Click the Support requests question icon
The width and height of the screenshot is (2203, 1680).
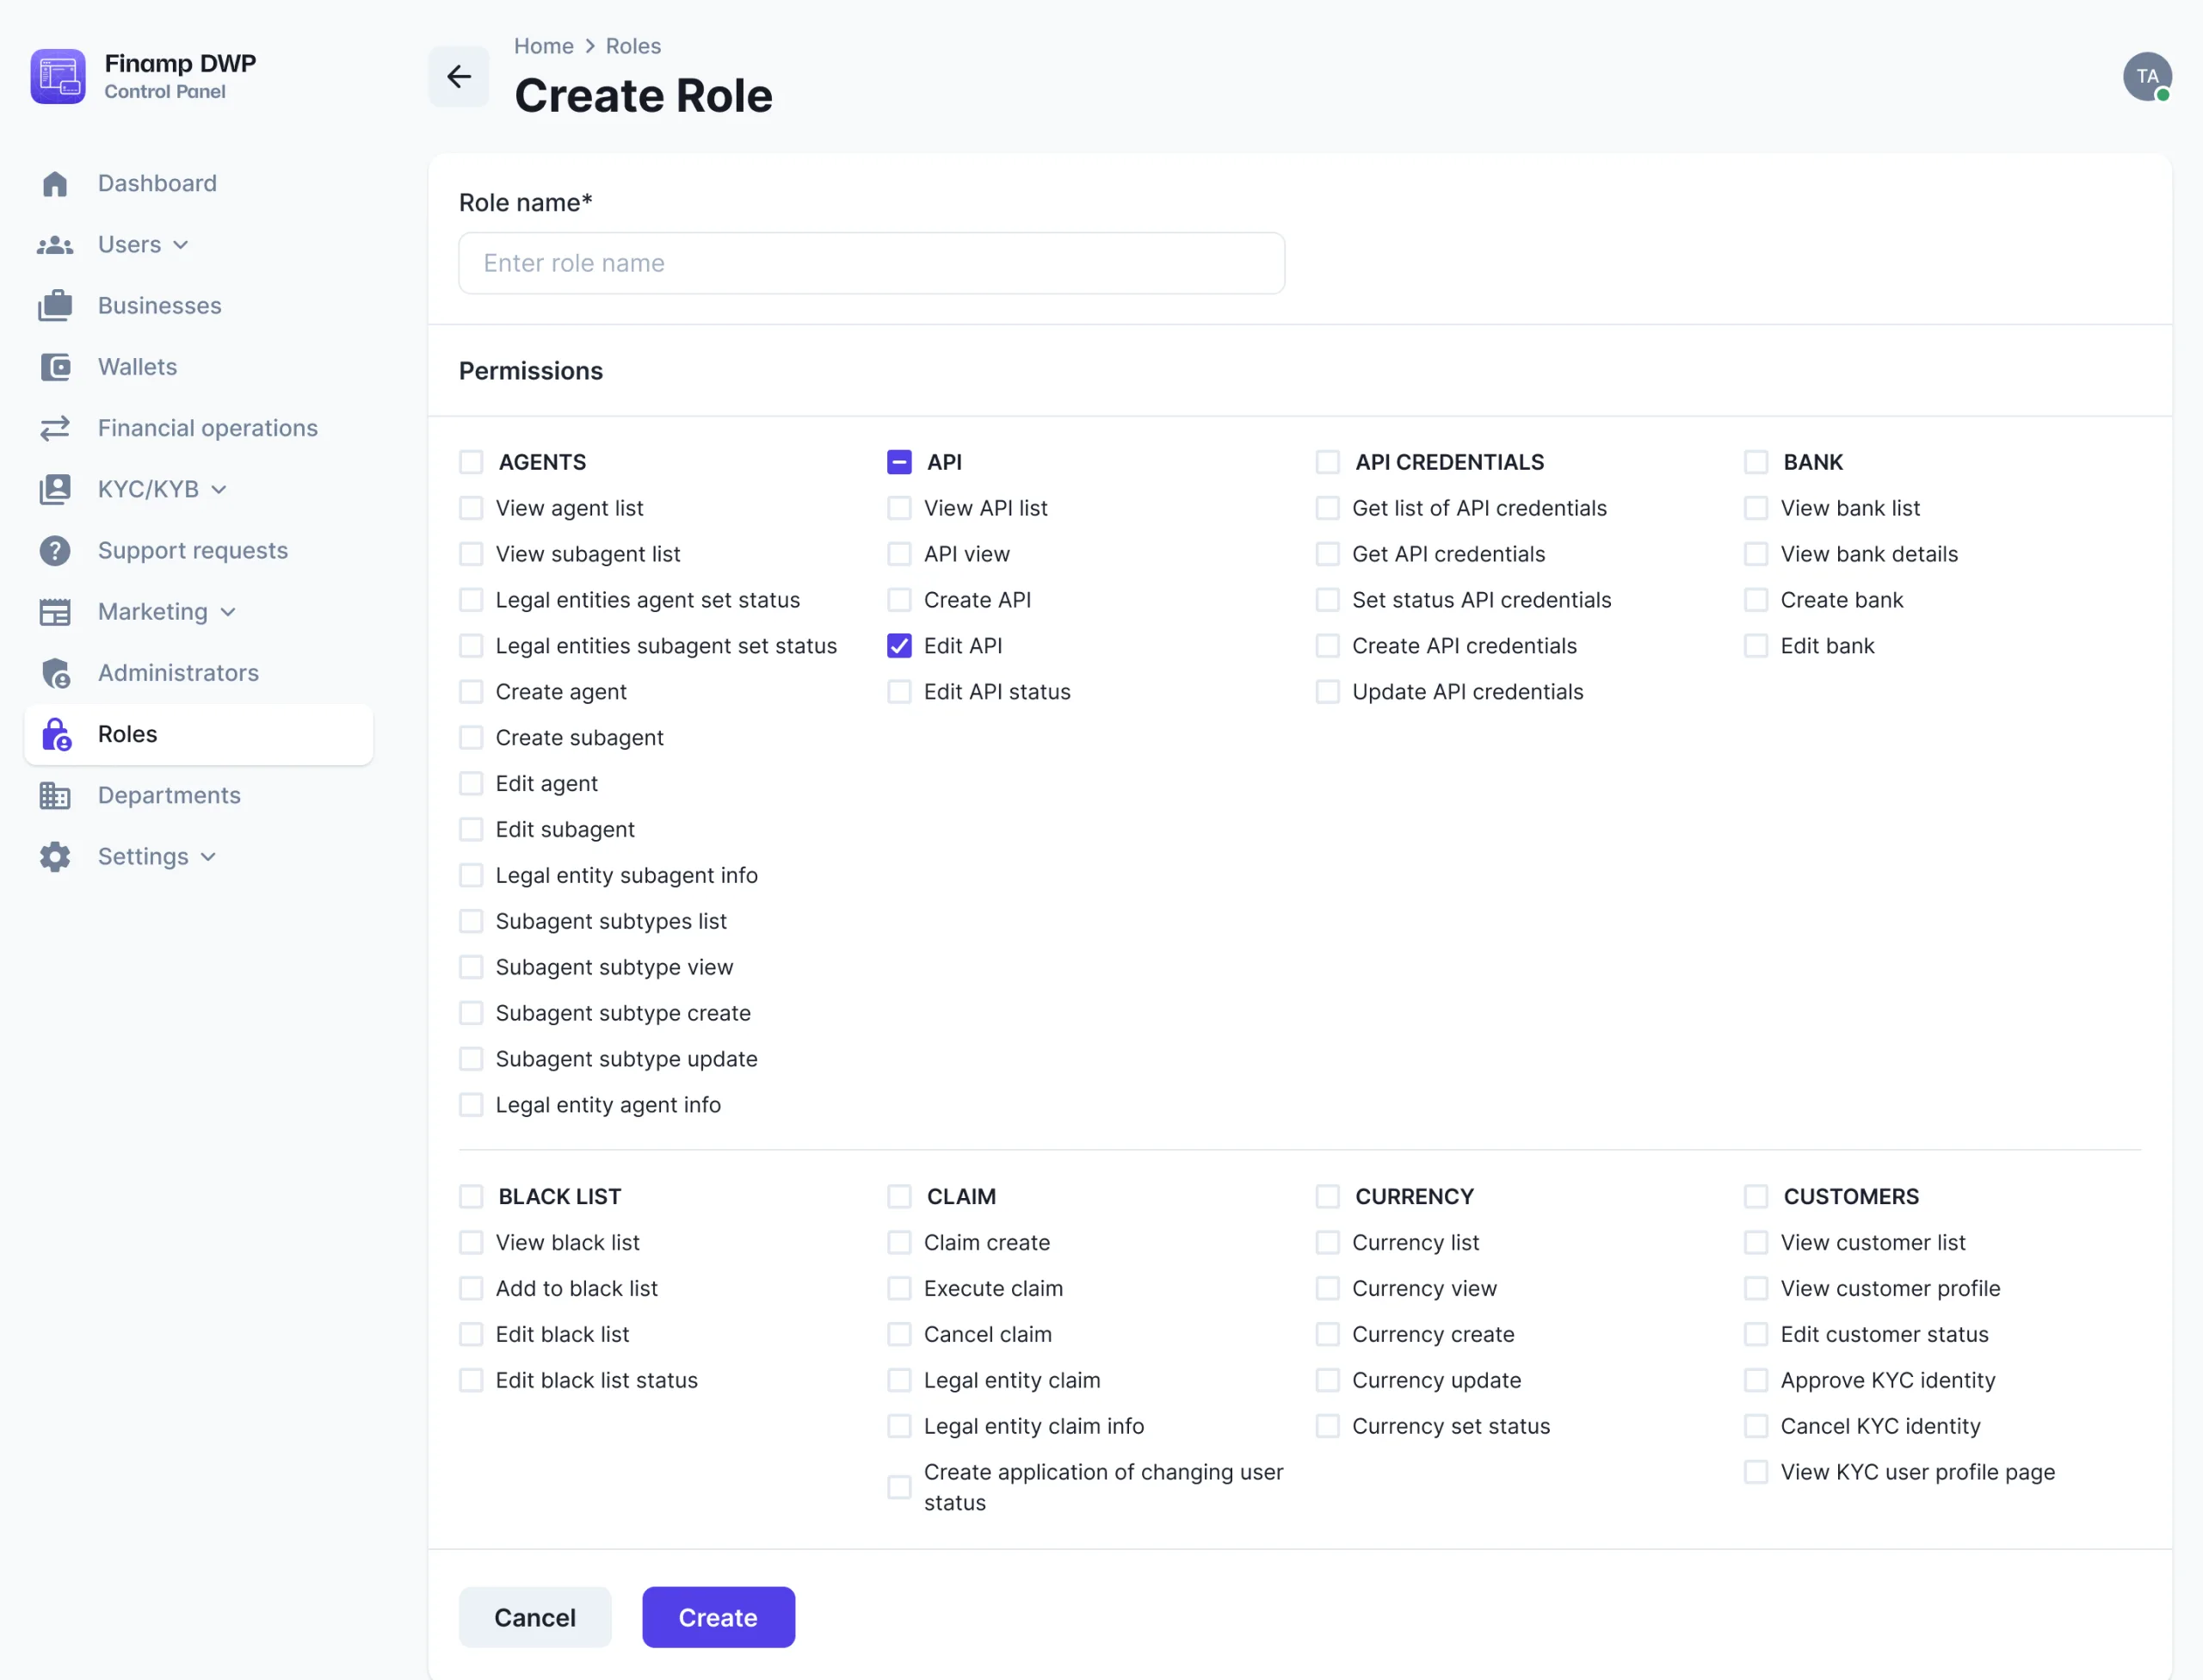55,551
